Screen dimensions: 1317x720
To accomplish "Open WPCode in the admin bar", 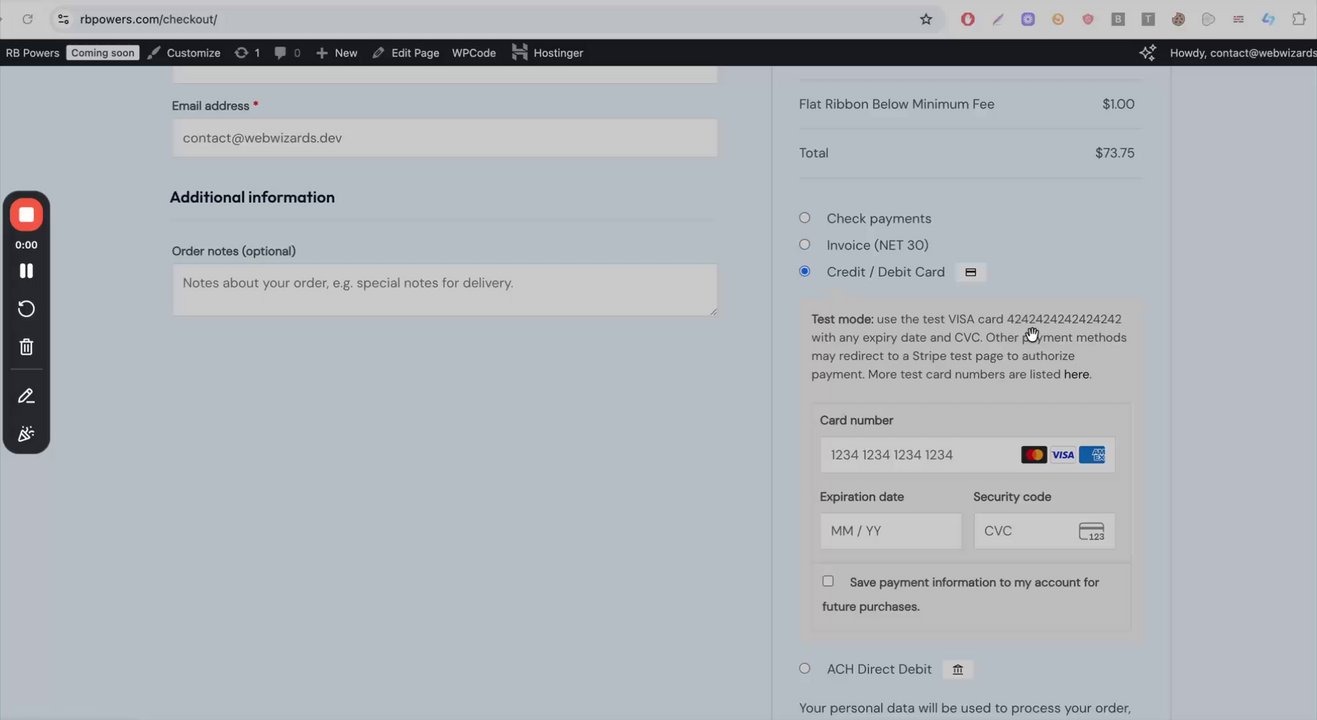I will tap(474, 53).
